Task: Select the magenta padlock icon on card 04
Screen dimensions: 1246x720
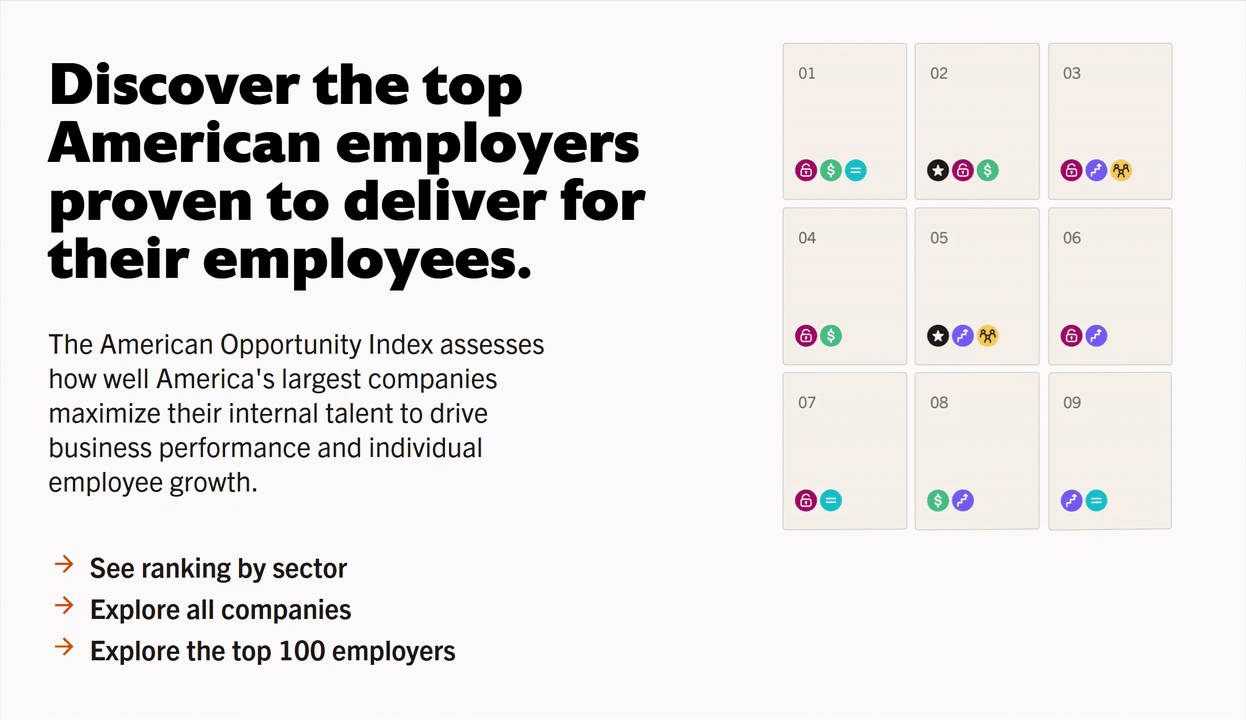Action: [805, 335]
